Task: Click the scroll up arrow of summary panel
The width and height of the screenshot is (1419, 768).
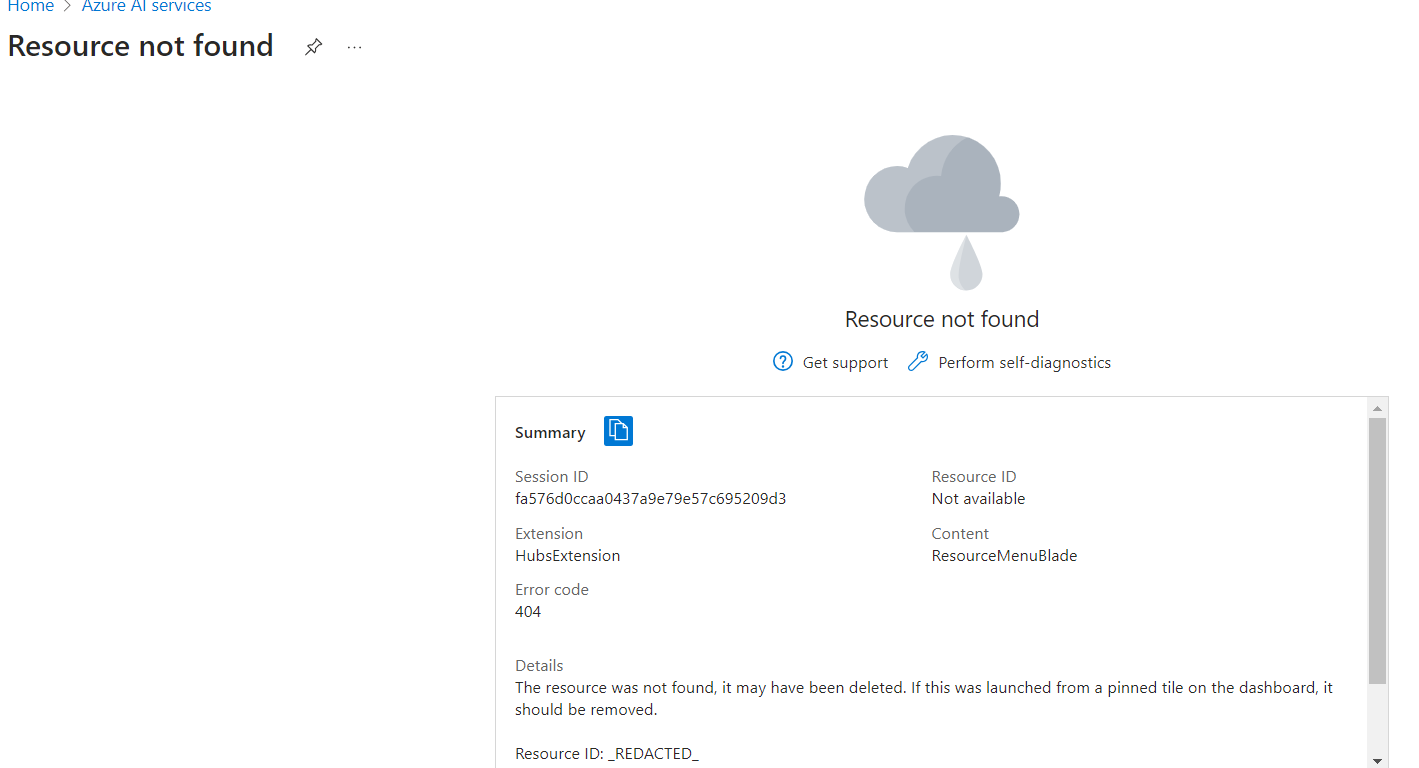Action: click(x=1377, y=408)
